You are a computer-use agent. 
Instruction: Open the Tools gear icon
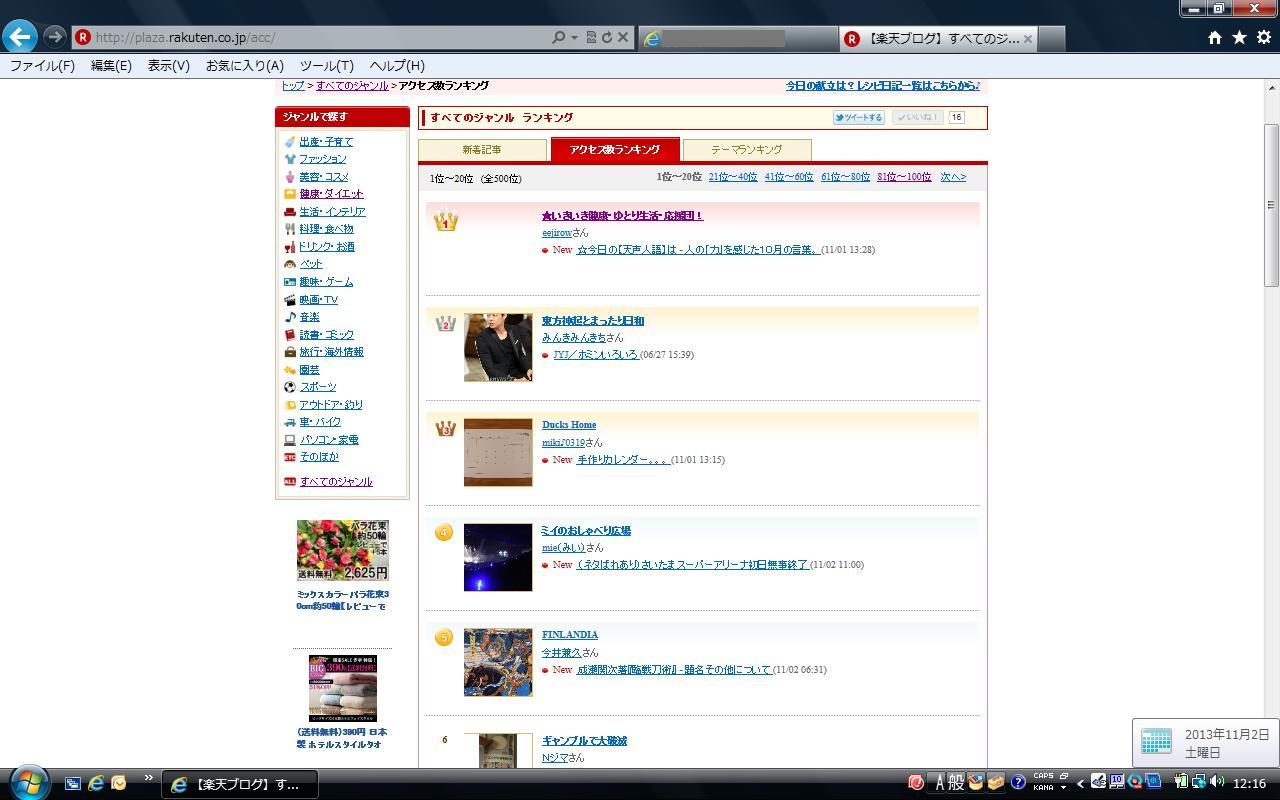(1264, 37)
